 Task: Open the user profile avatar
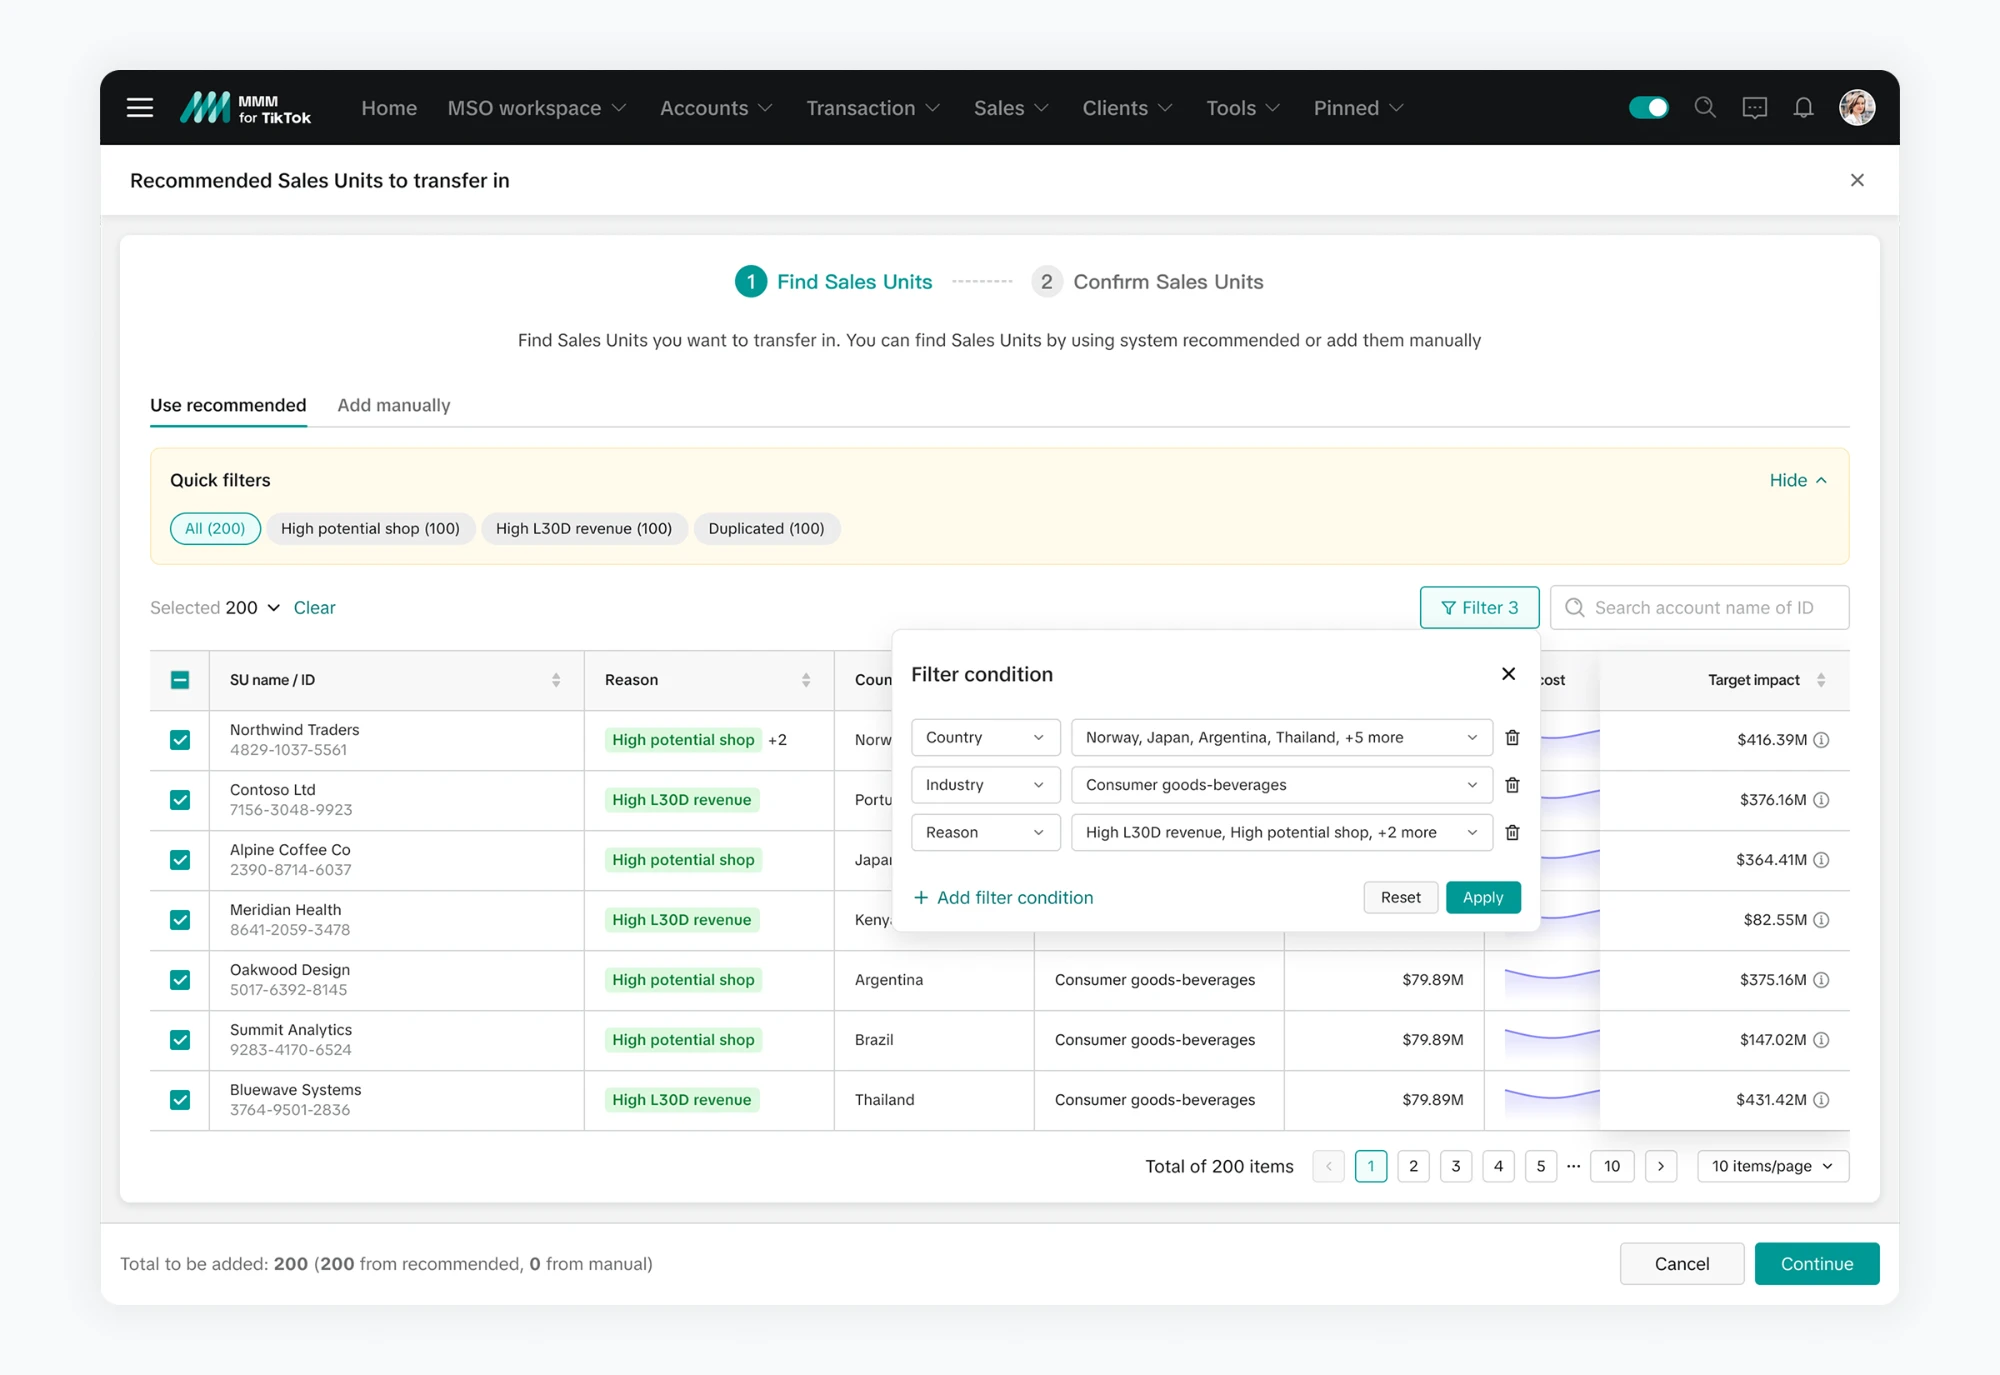(x=1857, y=108)
